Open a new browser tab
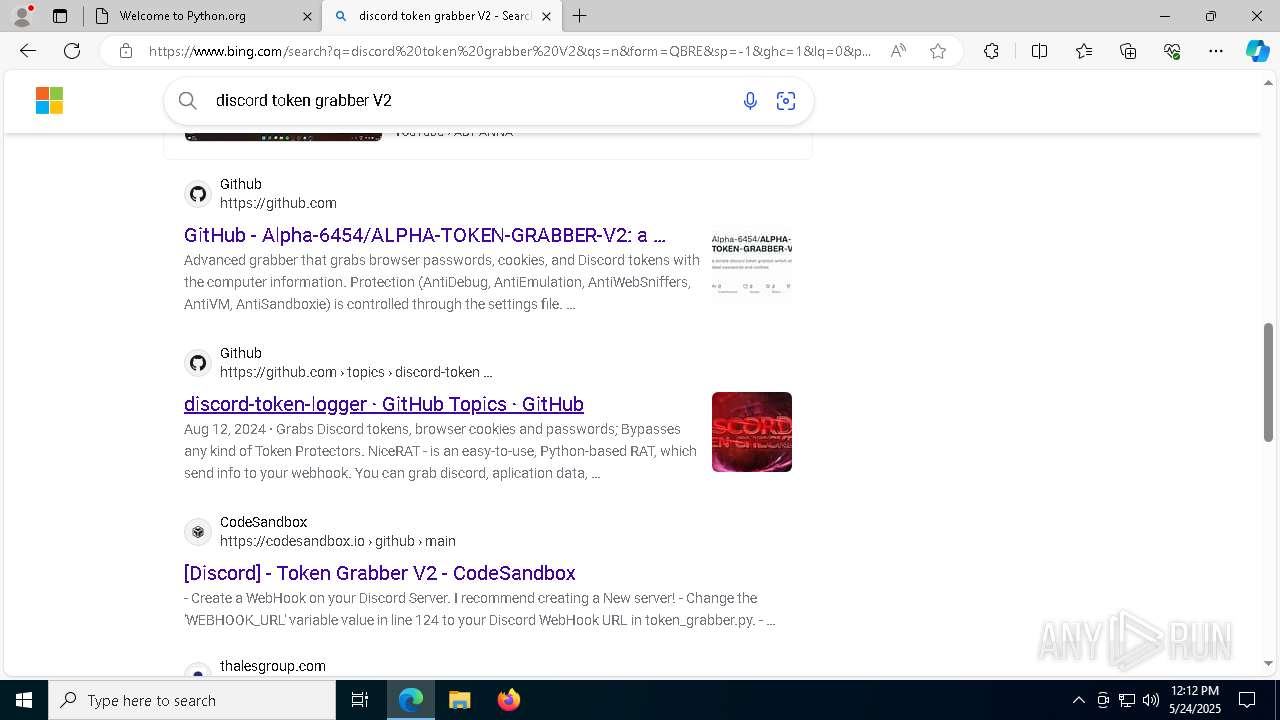 point(580,16)
